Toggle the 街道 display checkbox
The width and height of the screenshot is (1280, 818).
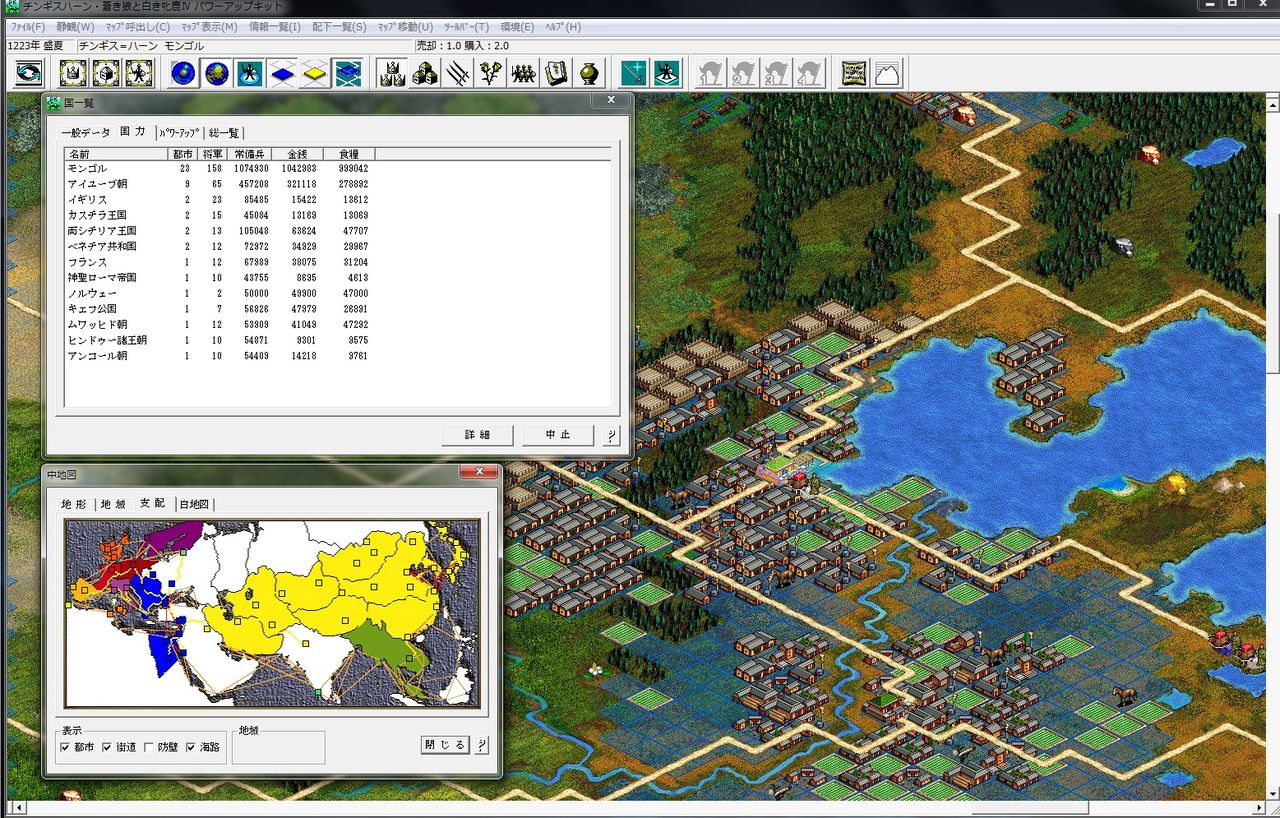[119, 747]
